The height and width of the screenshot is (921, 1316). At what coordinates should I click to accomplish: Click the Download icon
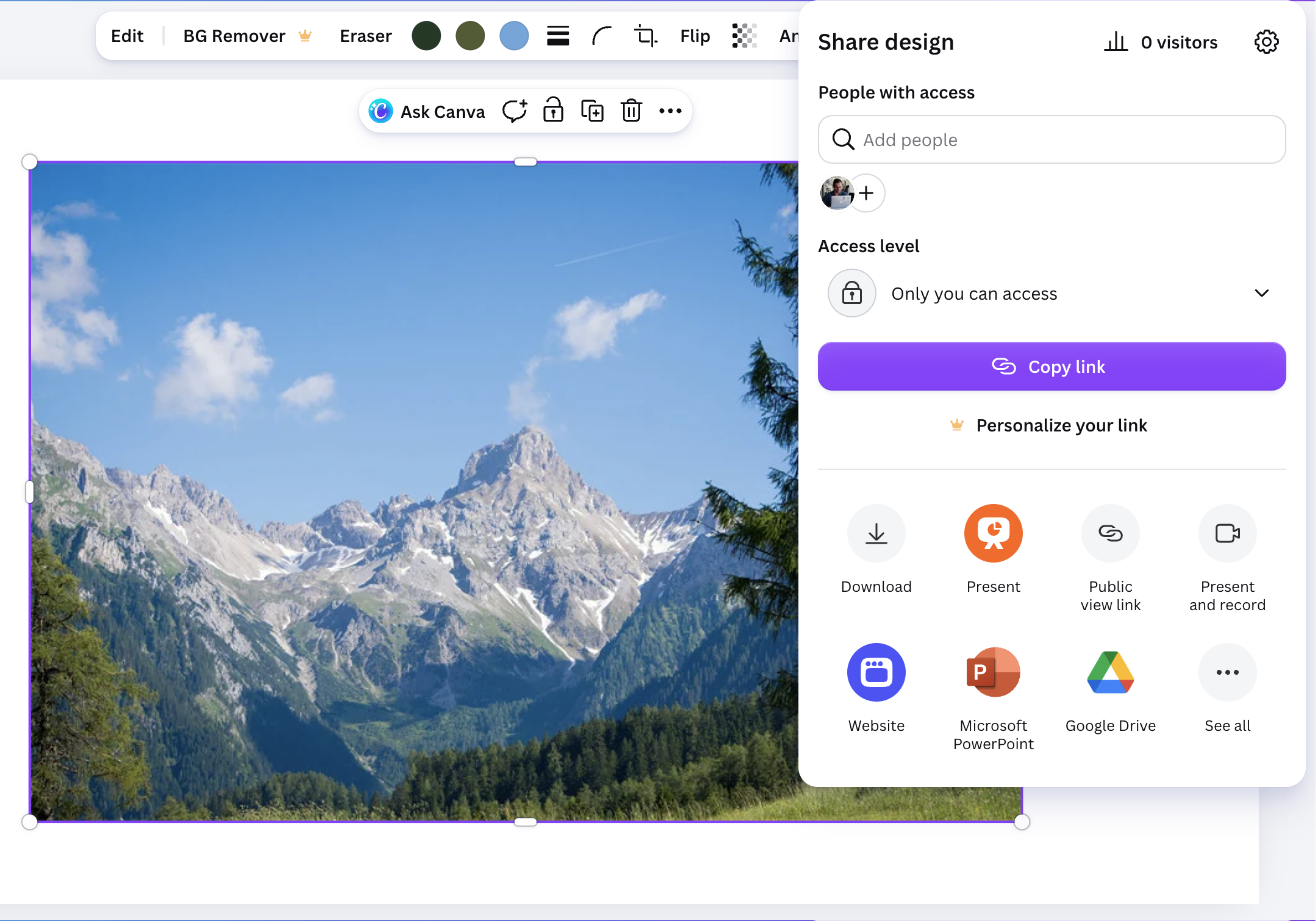click(x=876, y=533)
